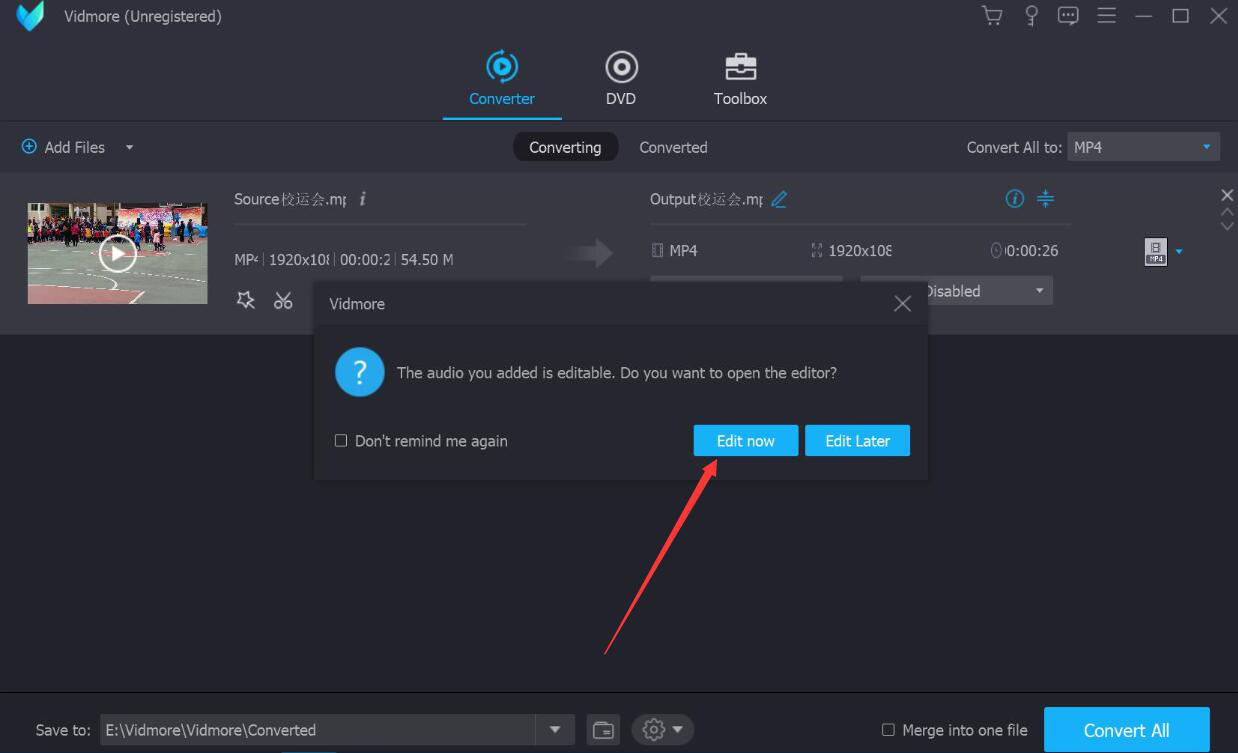
Task: Enable Don't remind me again checkbox
Action: [341, 441]
